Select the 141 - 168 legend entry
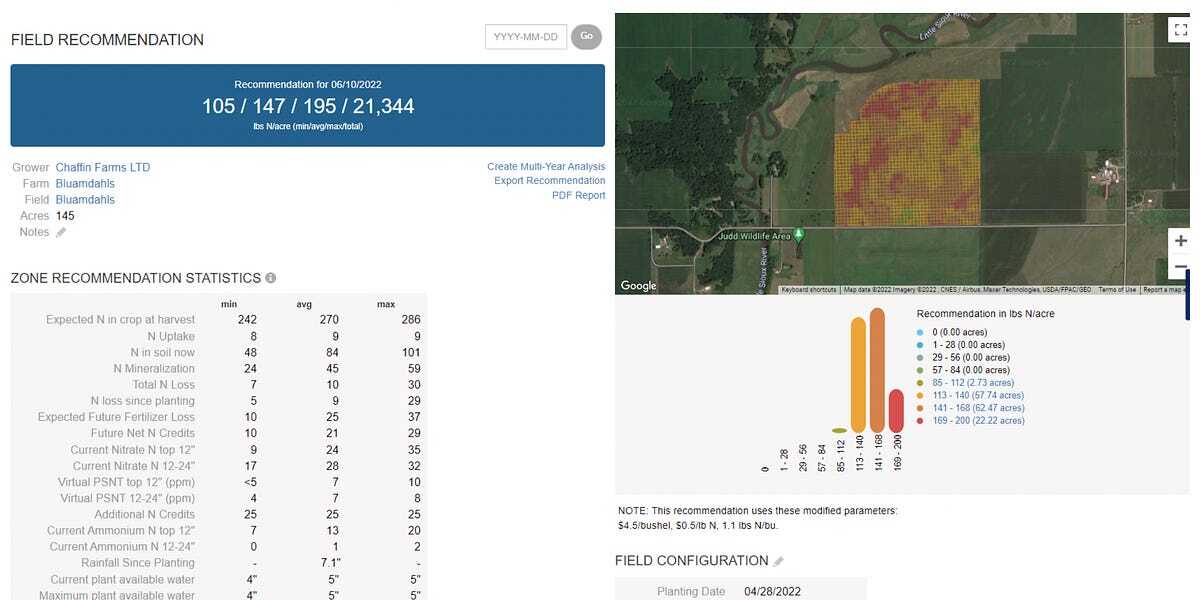 coord(970,408)
